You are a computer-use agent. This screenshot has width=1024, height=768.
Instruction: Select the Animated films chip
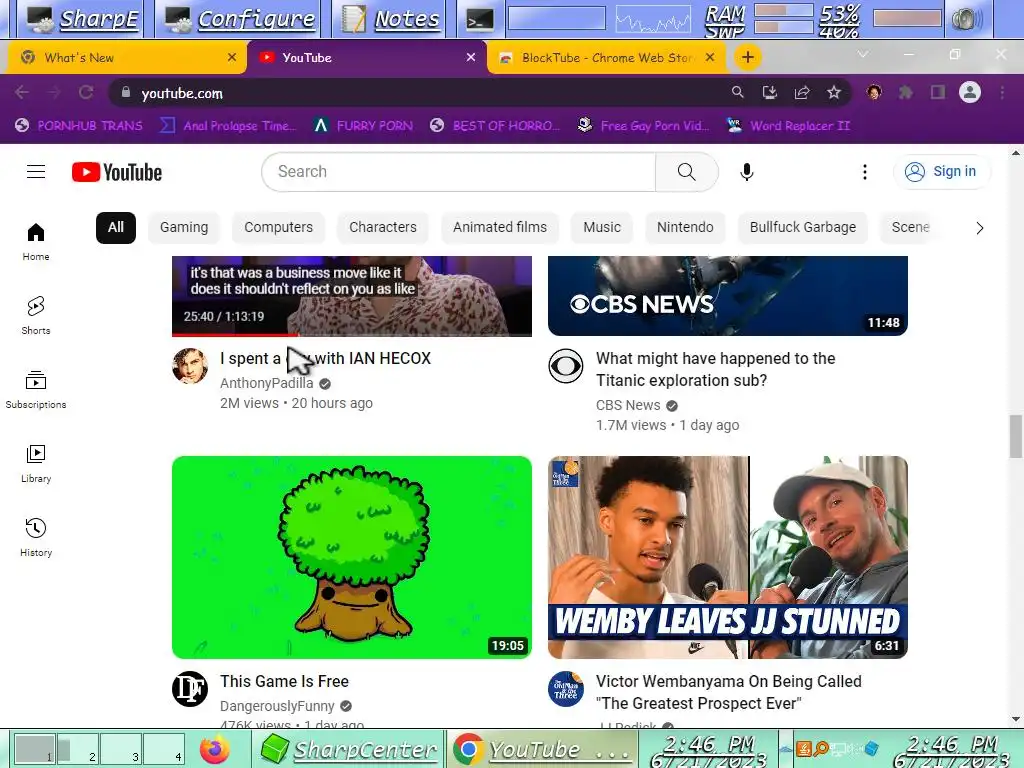[500, 227]
